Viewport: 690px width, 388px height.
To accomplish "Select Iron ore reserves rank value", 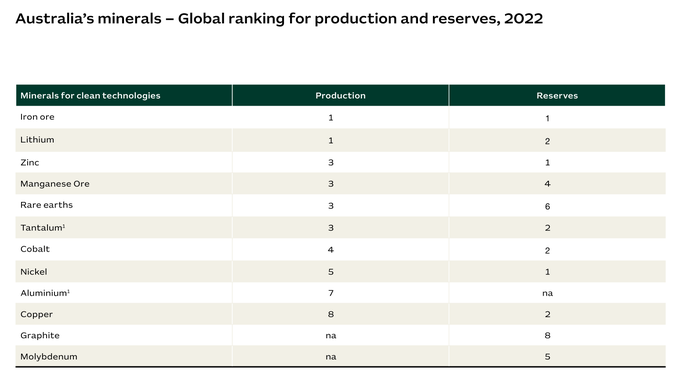I will [x=547, y=118].
